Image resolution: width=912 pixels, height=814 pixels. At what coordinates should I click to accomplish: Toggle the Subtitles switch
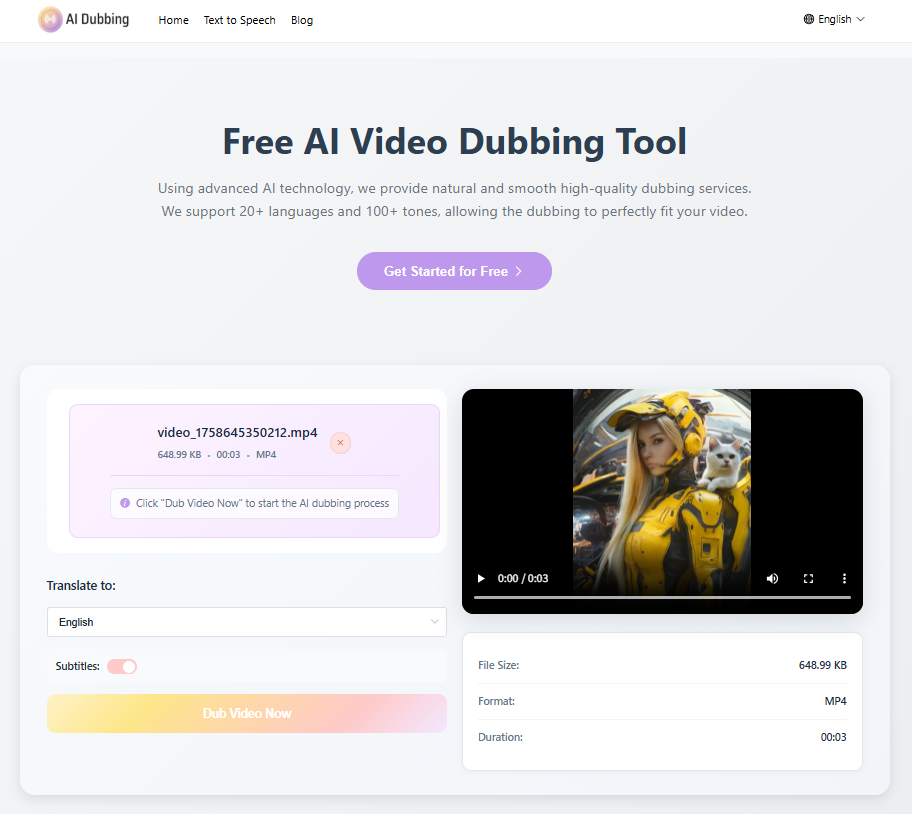[x=122, y=666]
